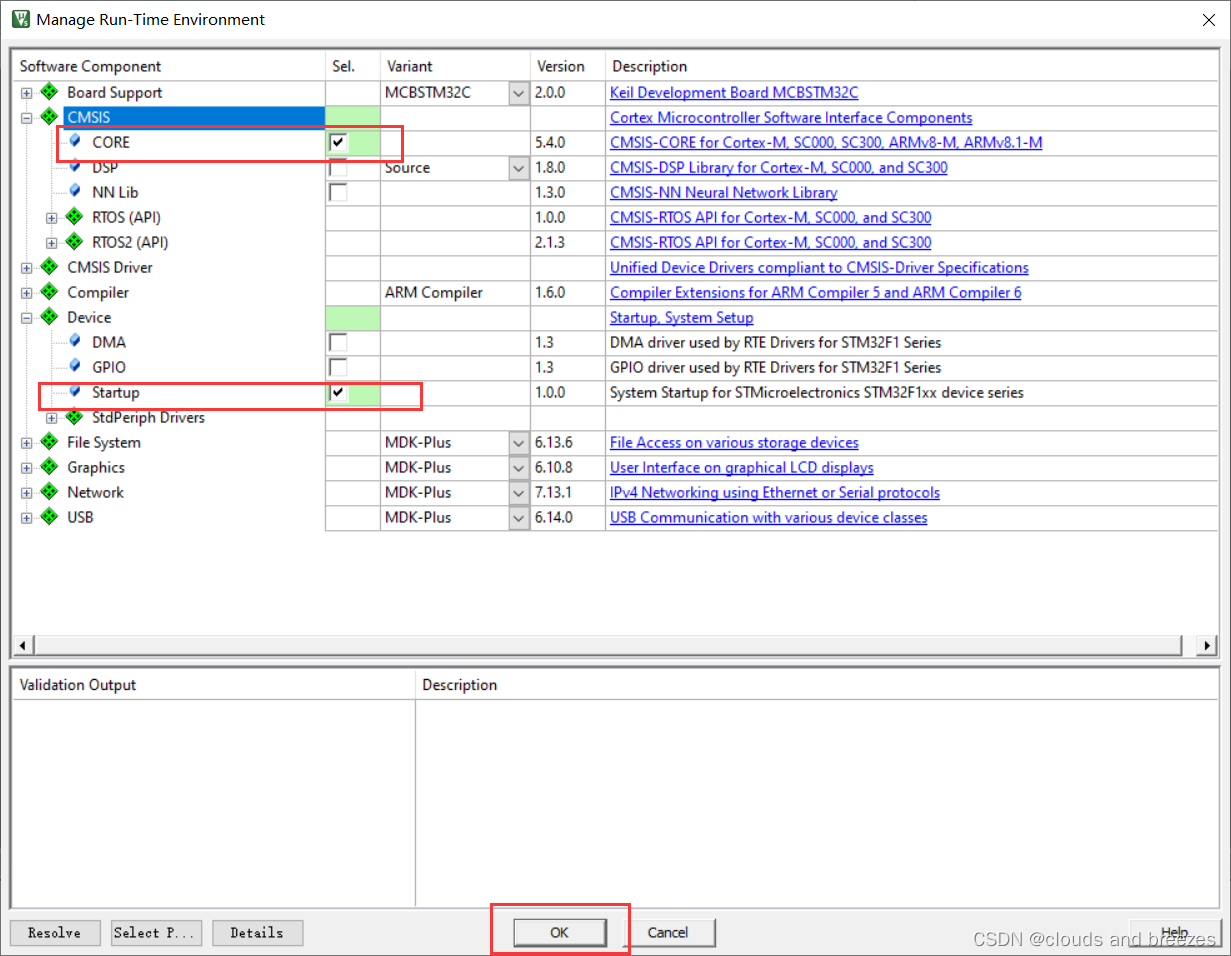Expand the USB tree node
1231x956 pixels.
click(27, 518)
